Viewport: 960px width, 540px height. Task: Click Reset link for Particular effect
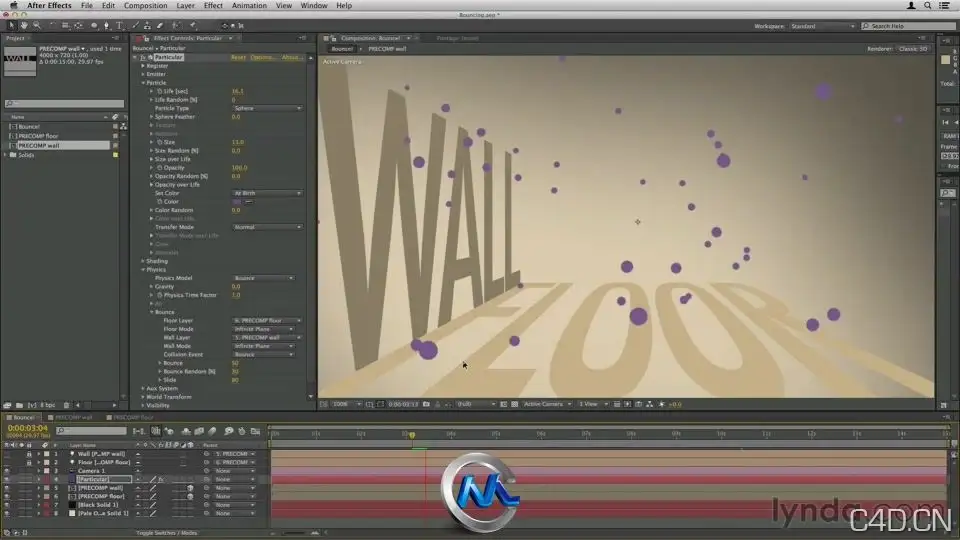tap(238, 58)
